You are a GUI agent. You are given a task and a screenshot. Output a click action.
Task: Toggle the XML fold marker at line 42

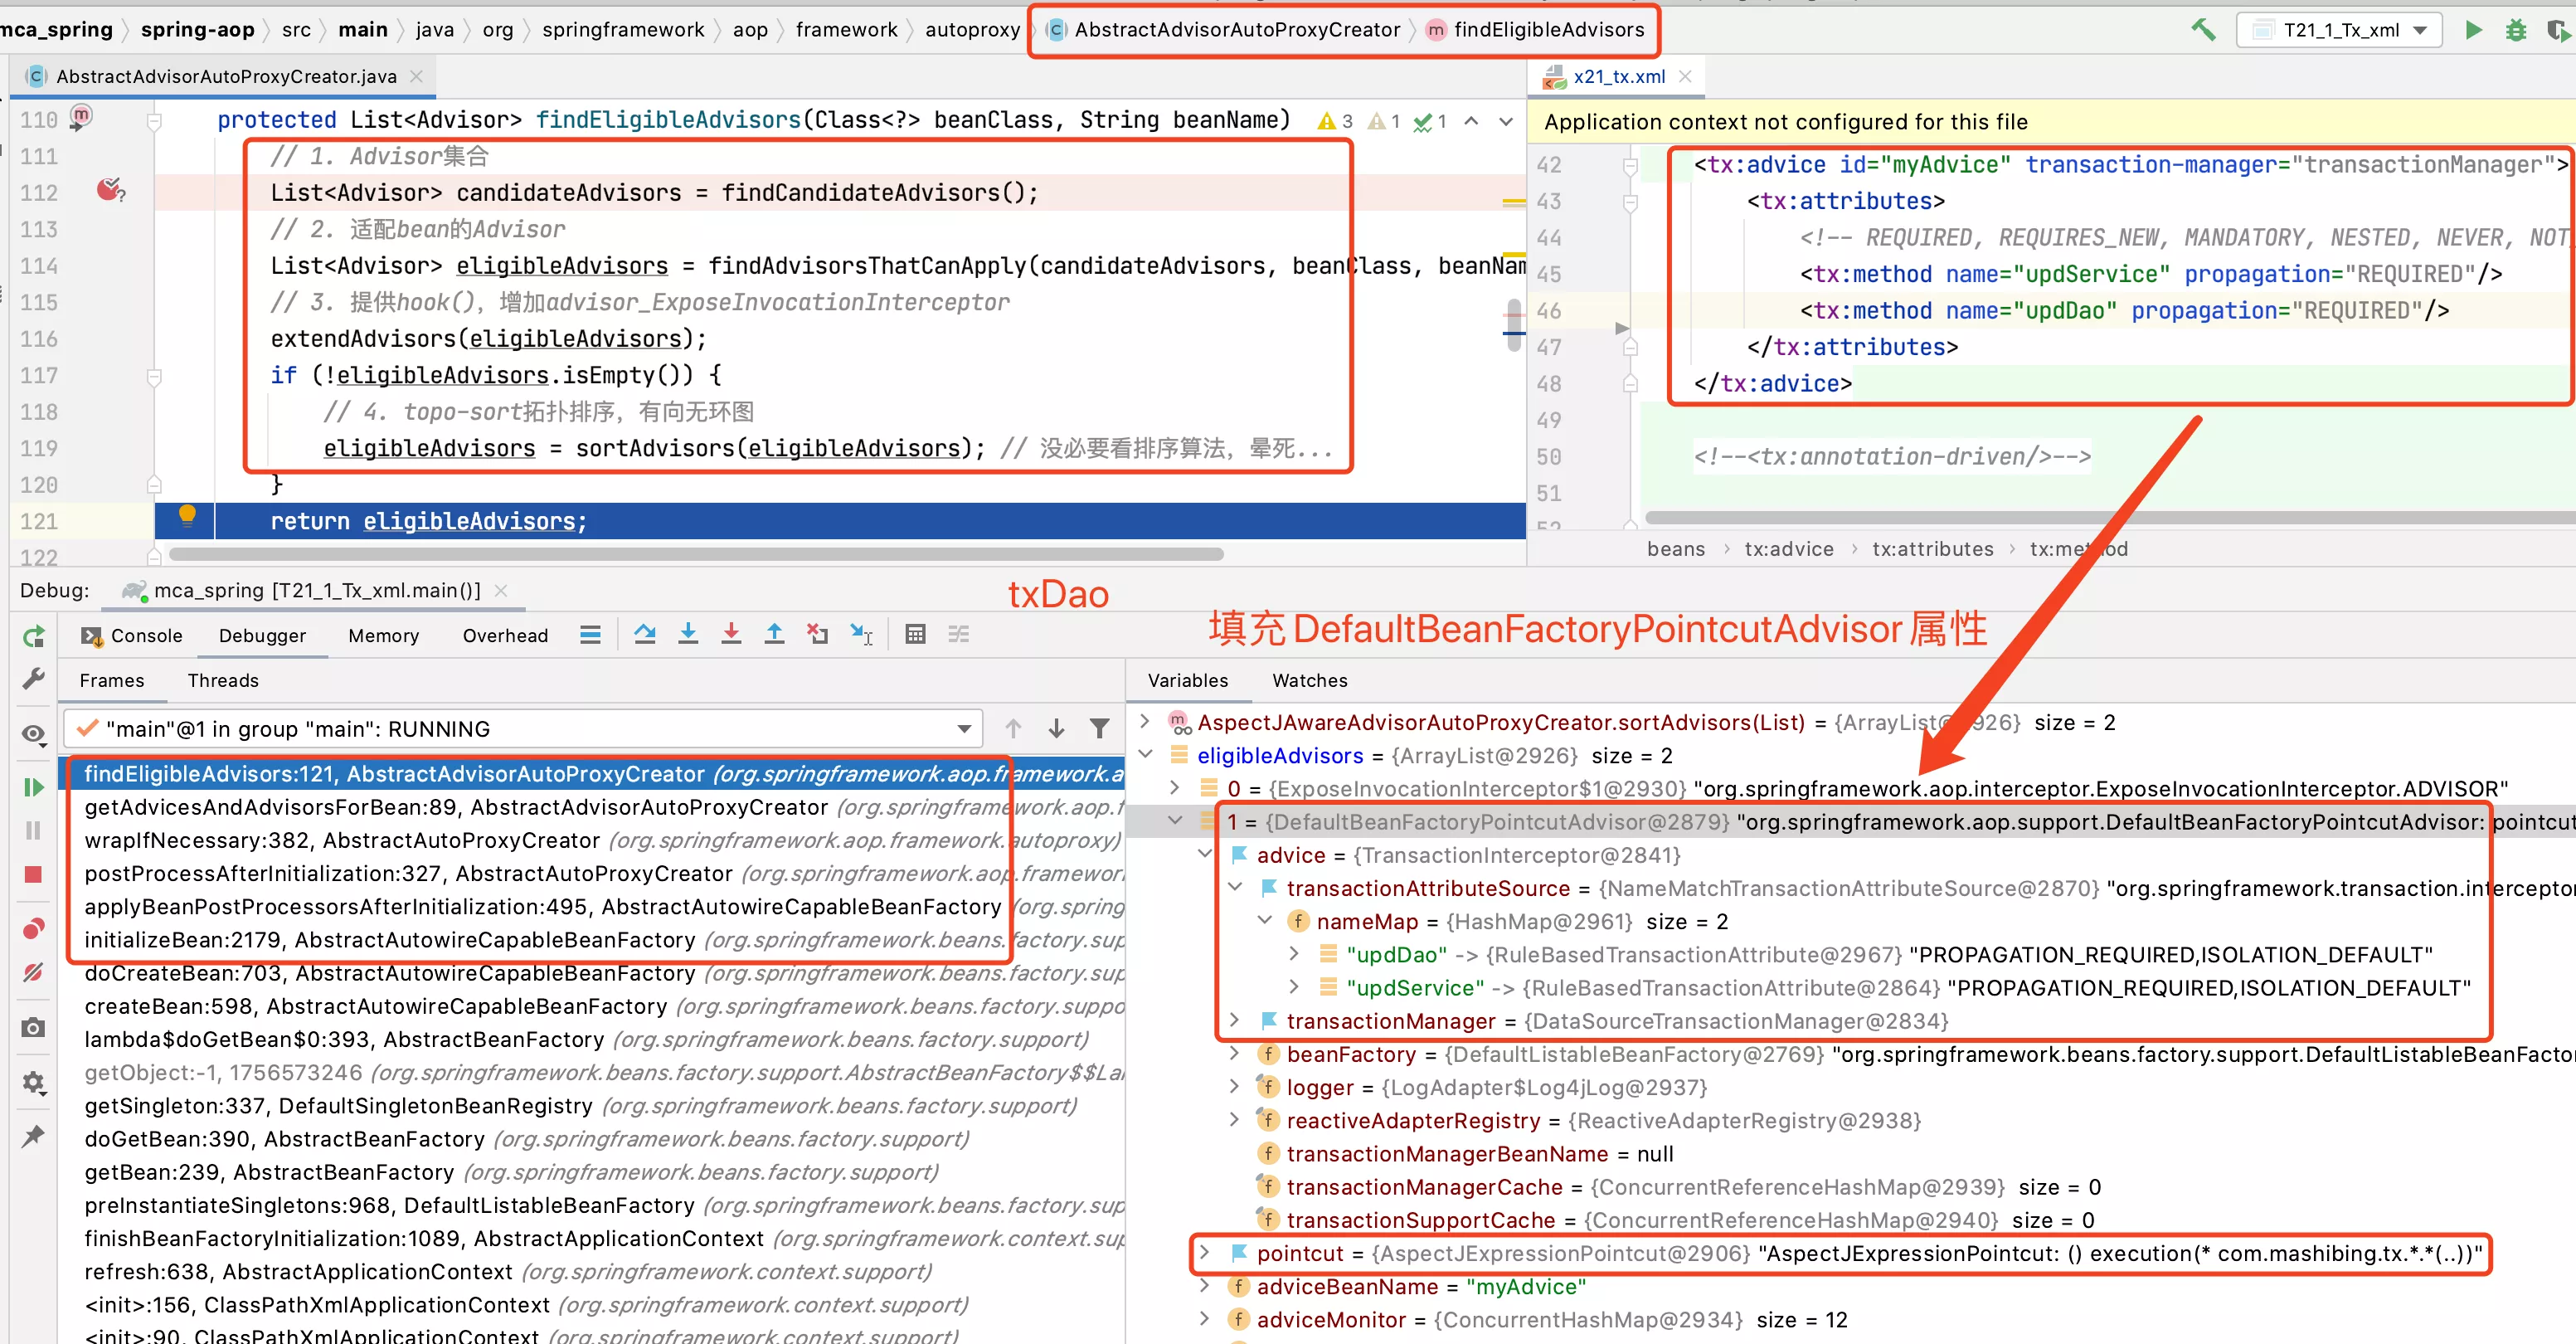[x=1630, y=166]
